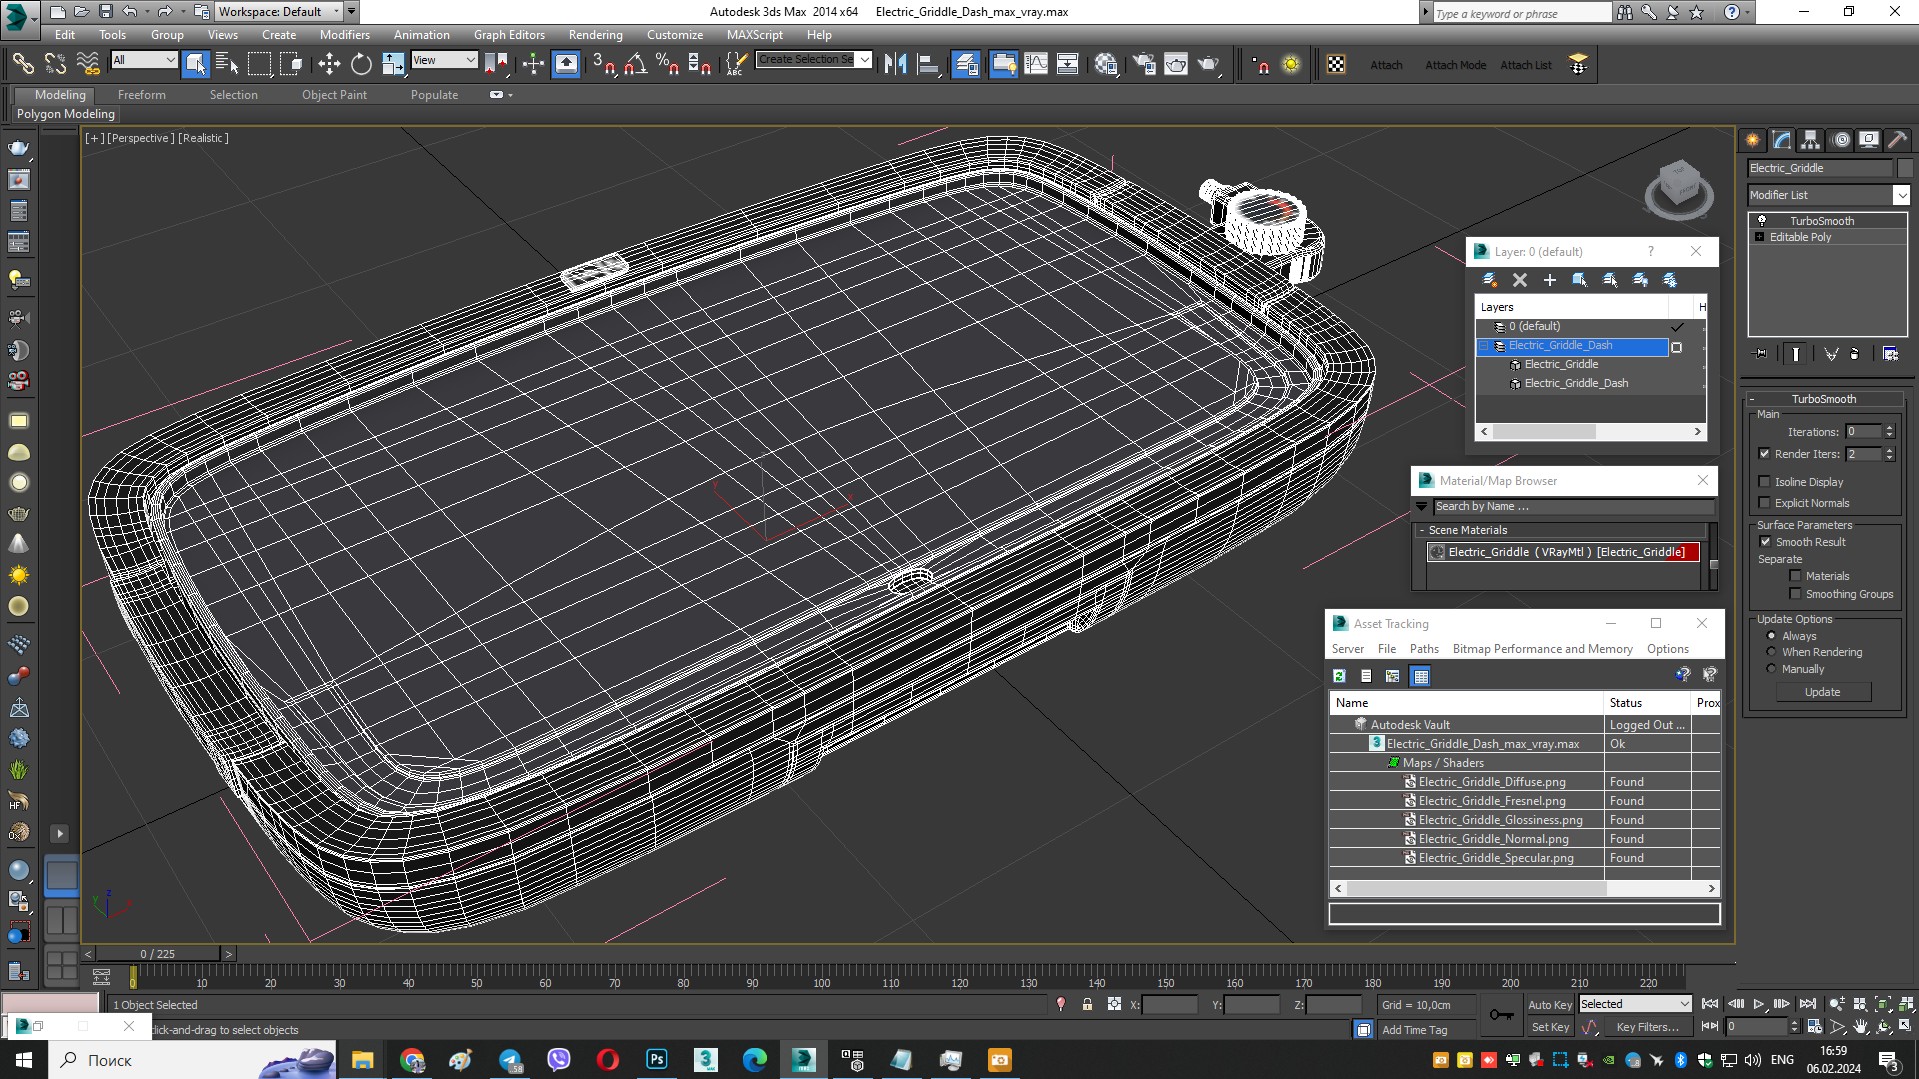Click Create New Layer plus icon
This screenshot has width=1919, height=1079.
(x=1550, y=281)
